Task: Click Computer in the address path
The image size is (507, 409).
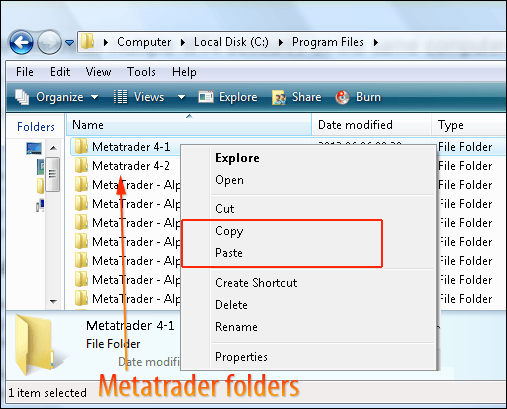Action: tap(144, 42)
